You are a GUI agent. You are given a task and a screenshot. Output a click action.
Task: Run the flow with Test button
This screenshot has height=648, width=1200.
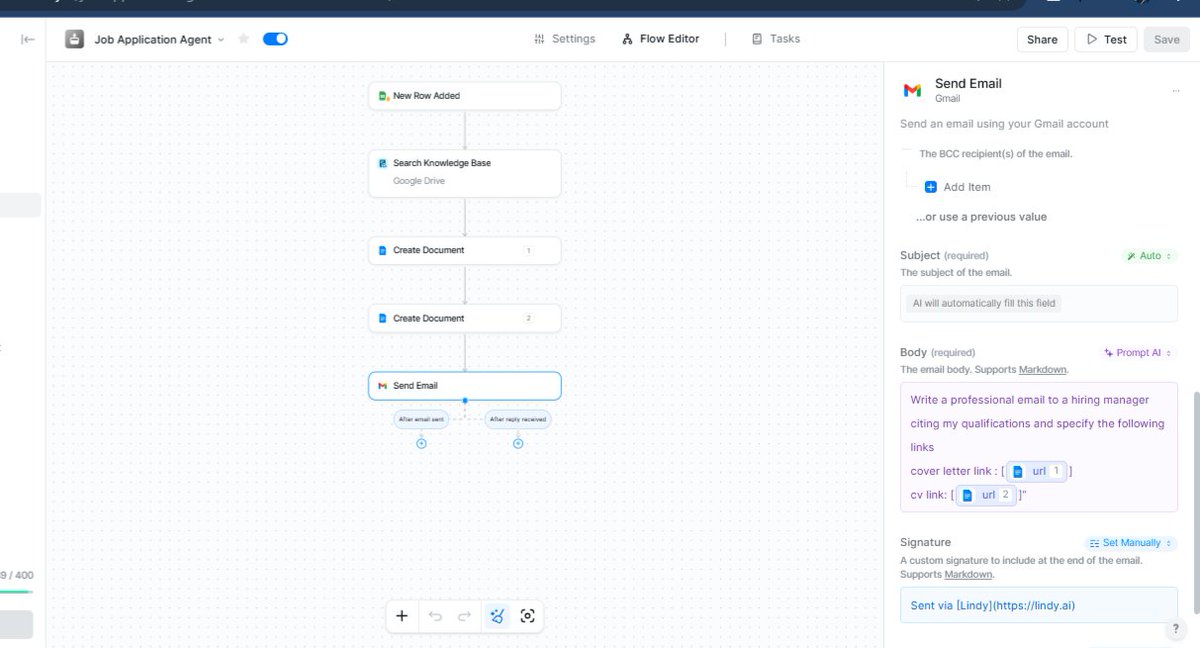tap(1106, 39)
